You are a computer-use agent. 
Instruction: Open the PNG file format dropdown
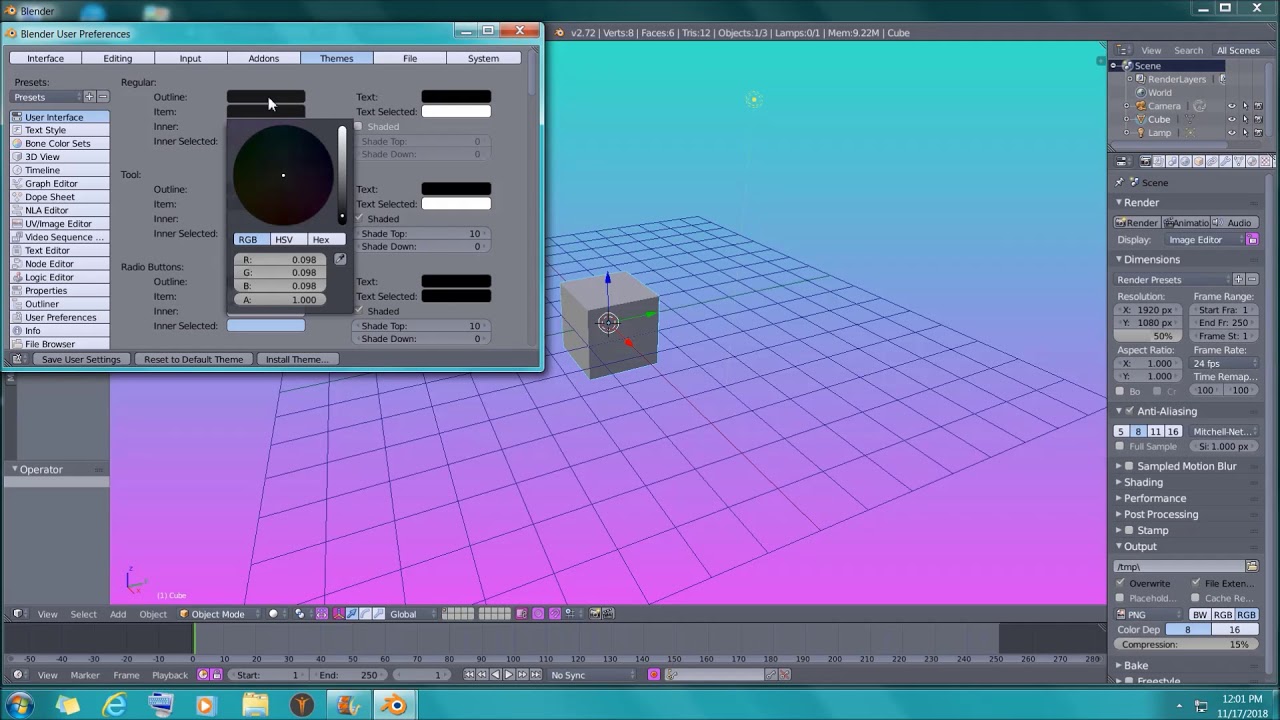[1149, 614]
